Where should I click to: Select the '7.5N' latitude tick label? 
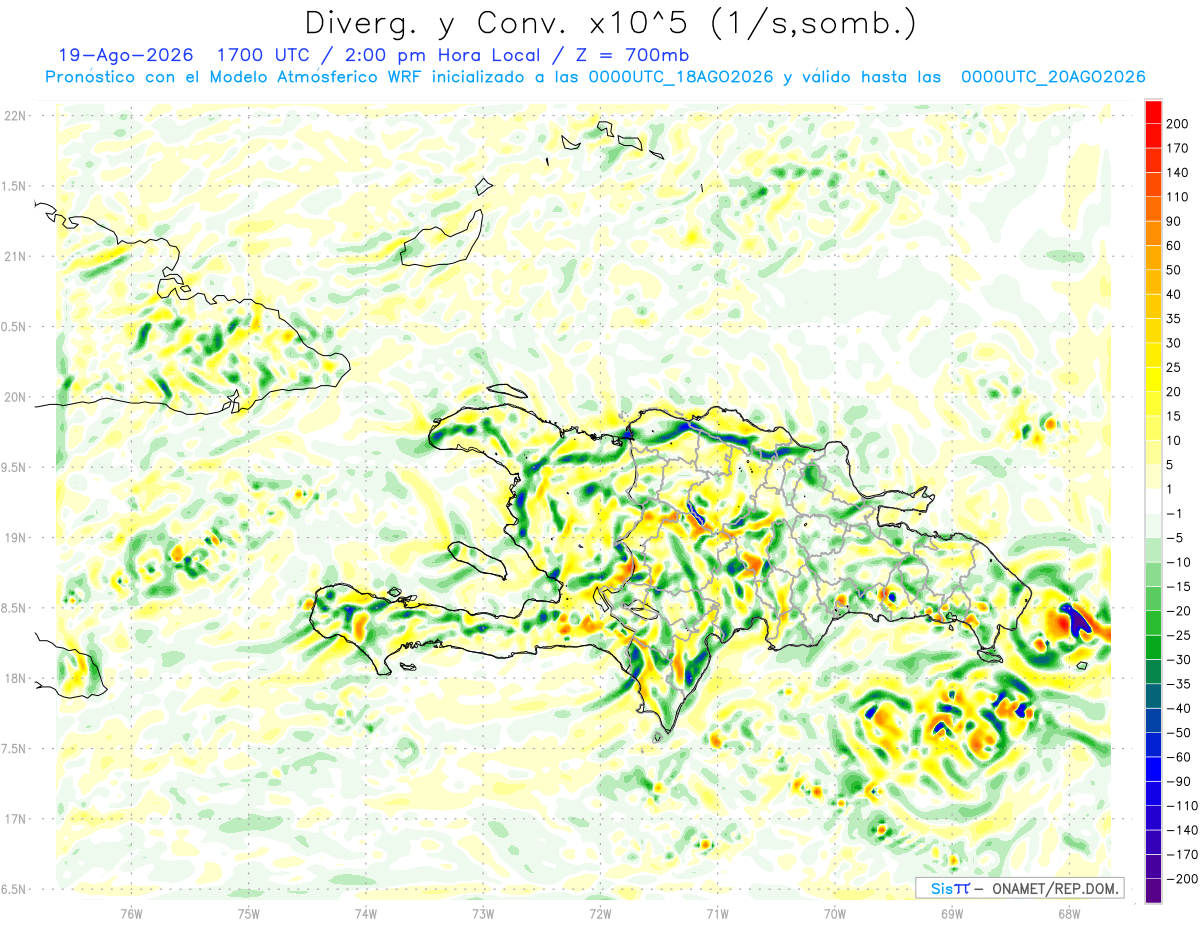point(15,749)
